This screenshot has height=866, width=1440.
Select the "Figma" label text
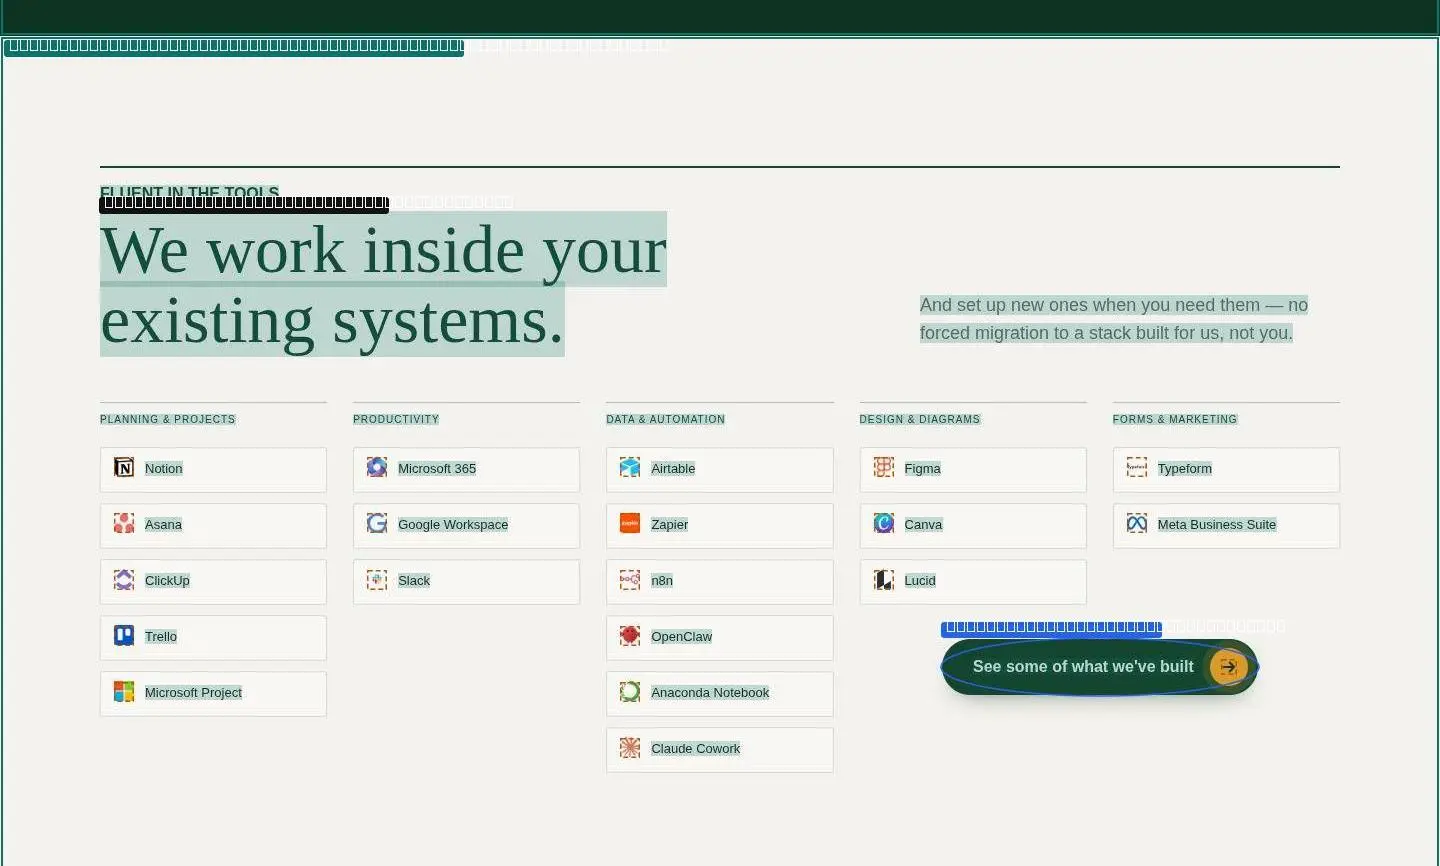pos(923,468)
